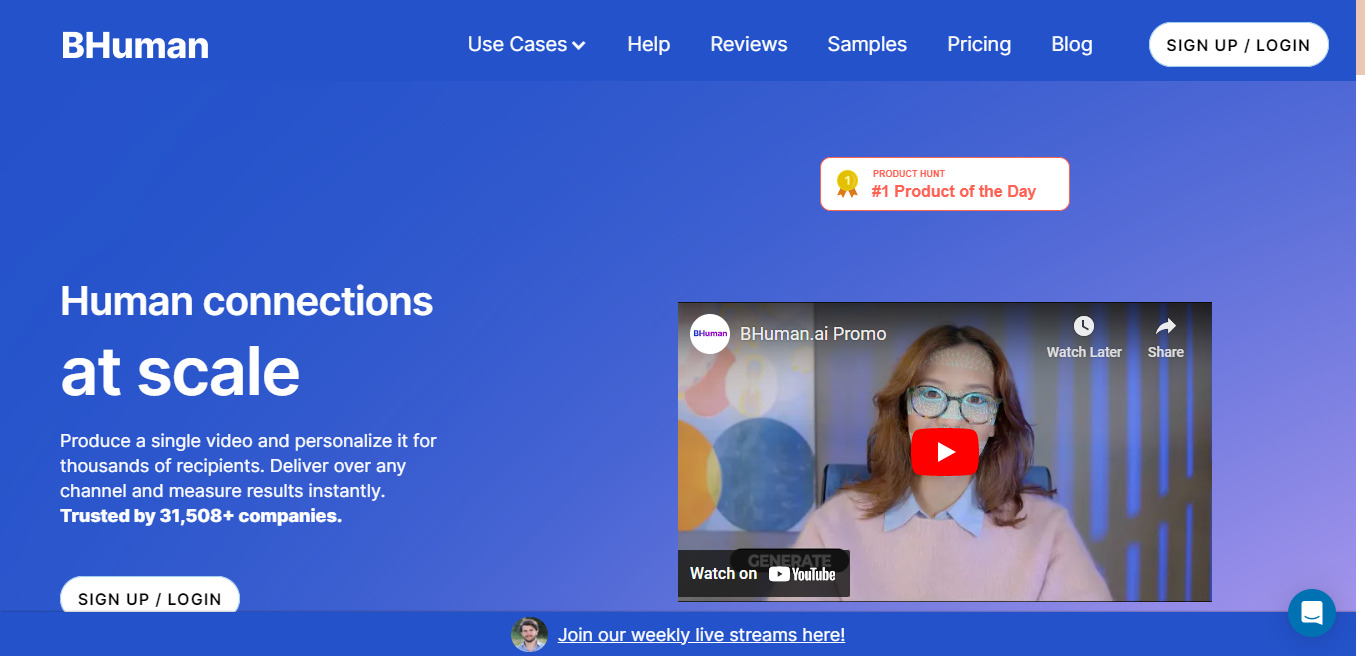
Task: Open the Samples nav link
Action: [x=867, y=44]
